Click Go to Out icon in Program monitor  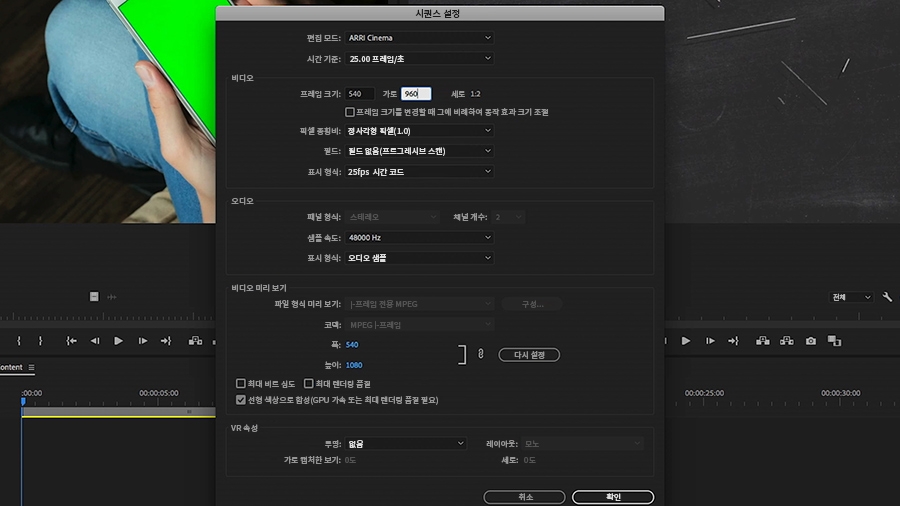tap(734, 341)
